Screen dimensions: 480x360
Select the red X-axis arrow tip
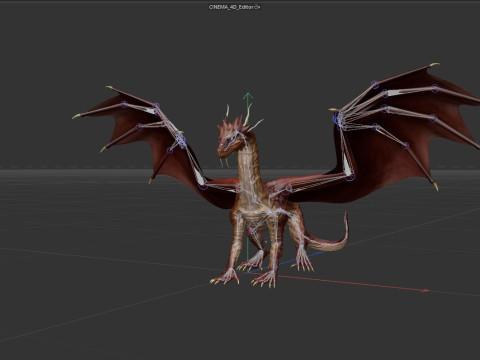tap(425, 290)
